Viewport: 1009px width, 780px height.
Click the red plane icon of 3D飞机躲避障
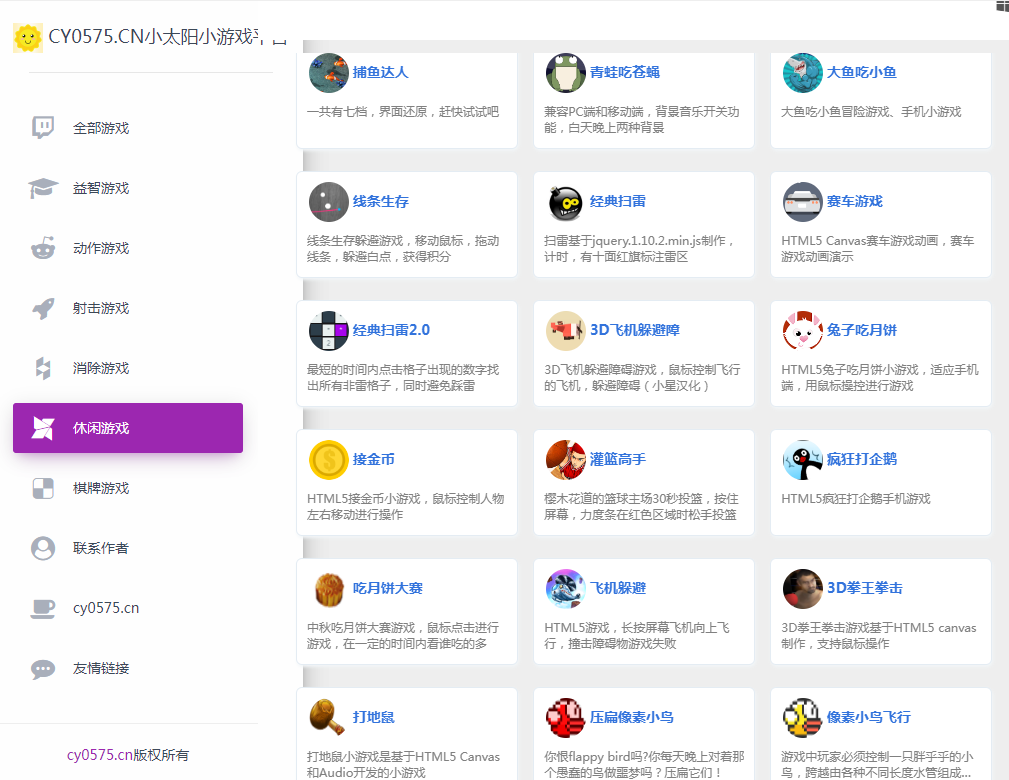click(x=566, y=331)
